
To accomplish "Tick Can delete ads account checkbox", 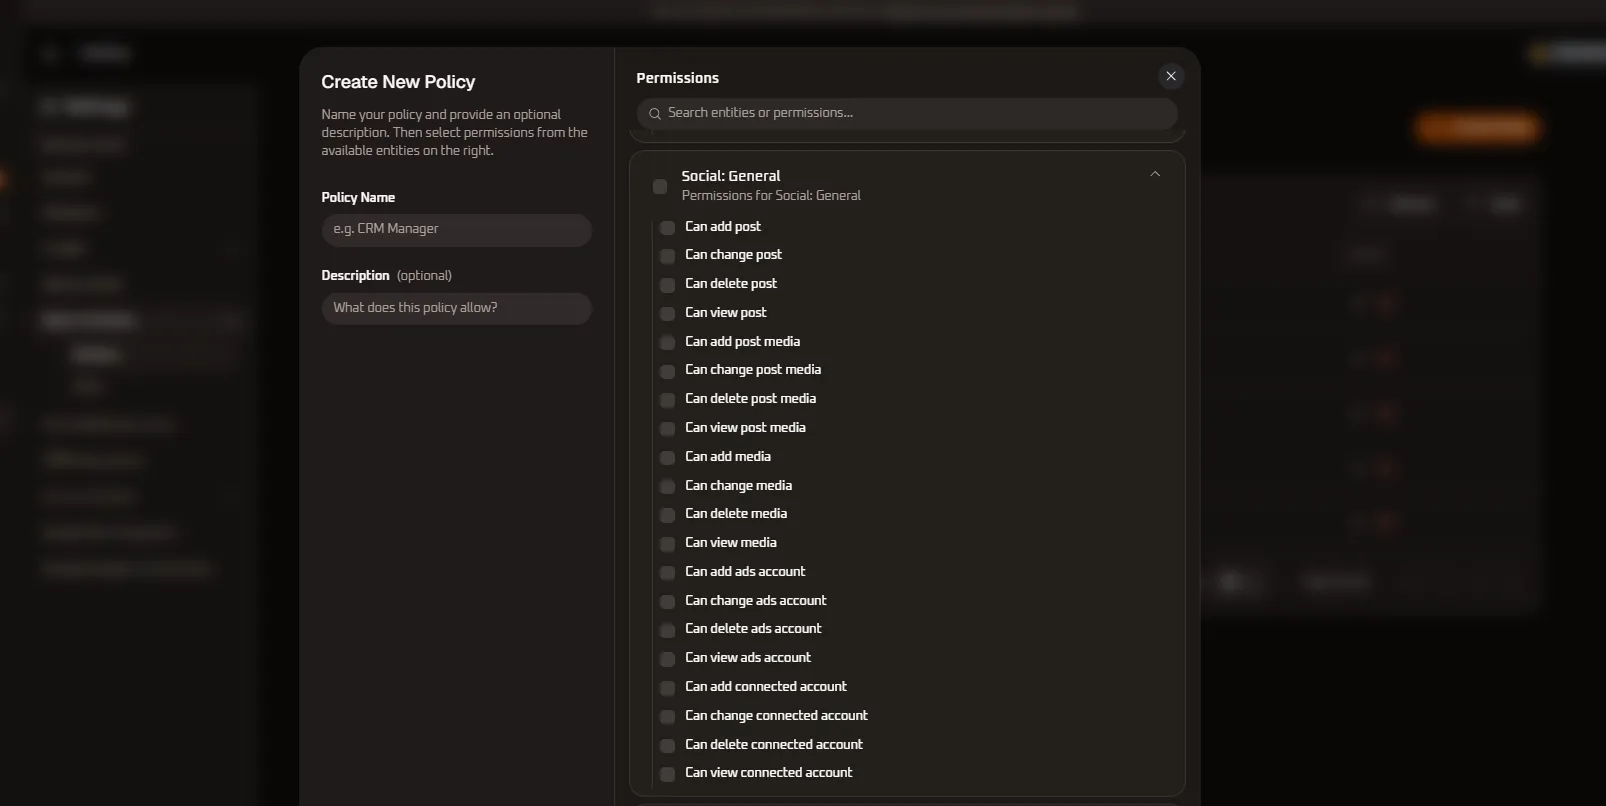I will (x=667, y=630).
